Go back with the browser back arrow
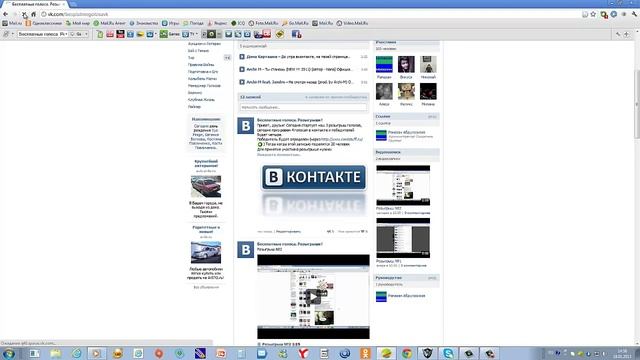The width and height of the screenshot is (640, 360). 6,14
